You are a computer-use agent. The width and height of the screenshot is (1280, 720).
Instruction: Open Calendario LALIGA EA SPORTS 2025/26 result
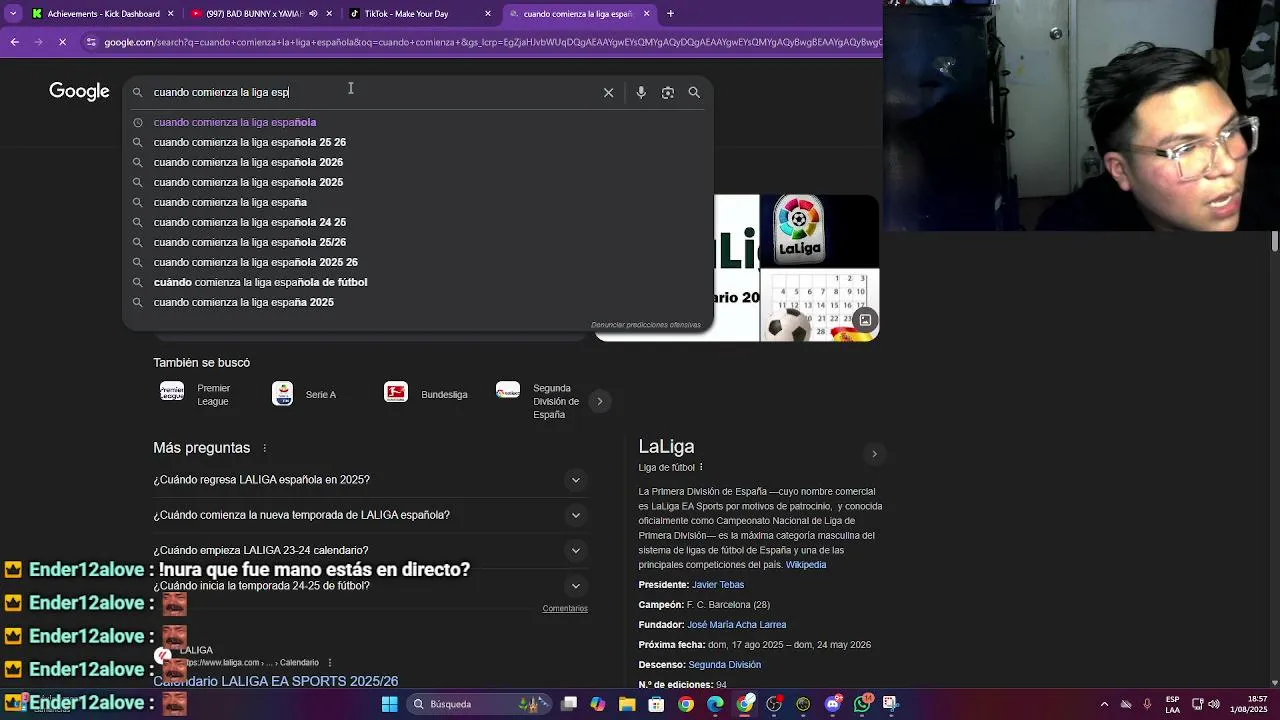coord(275,681)
